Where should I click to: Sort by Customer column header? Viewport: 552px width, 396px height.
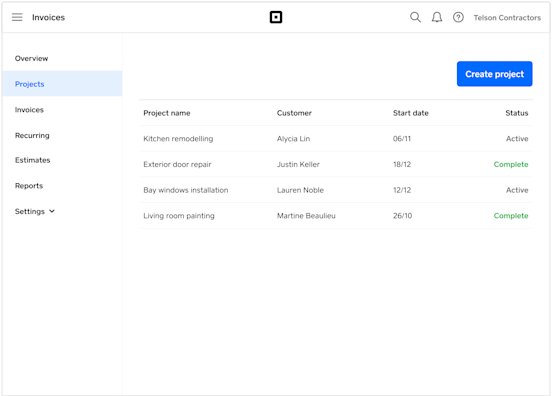pyautogui.click(x=294, y=113)
